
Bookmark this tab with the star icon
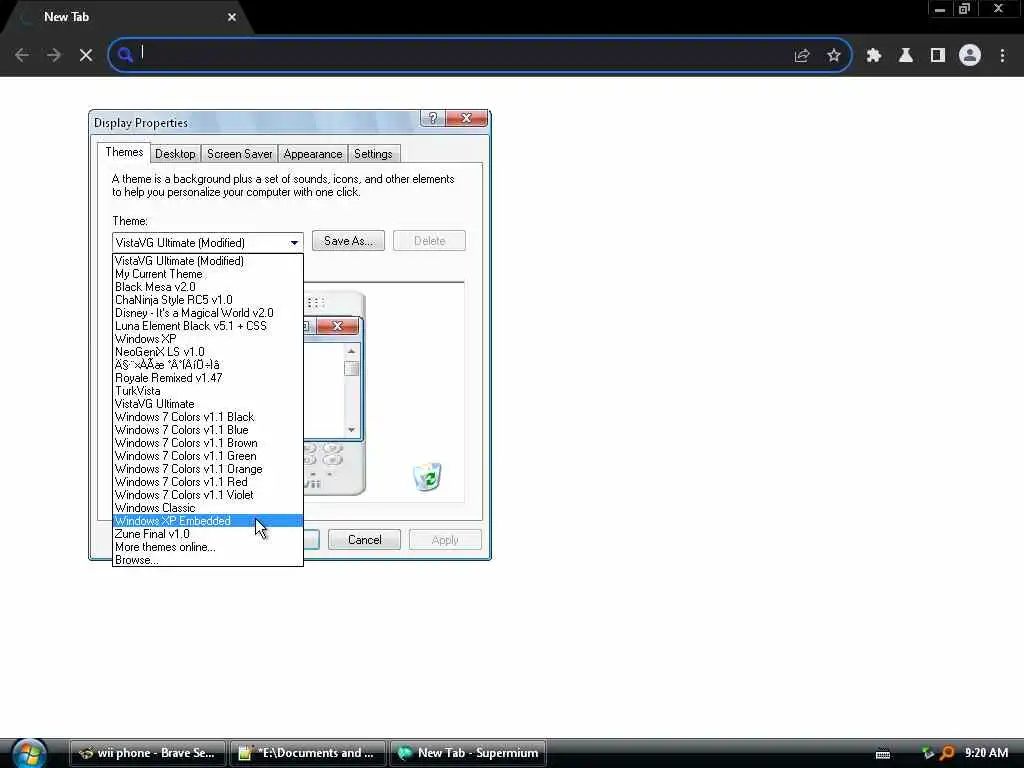833,56
